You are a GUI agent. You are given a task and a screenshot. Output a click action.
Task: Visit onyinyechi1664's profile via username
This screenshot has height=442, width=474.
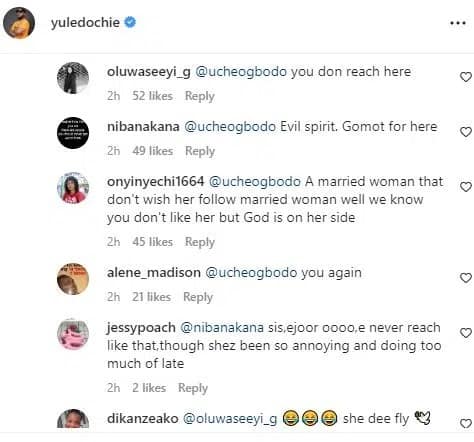[x=155, y=182]
